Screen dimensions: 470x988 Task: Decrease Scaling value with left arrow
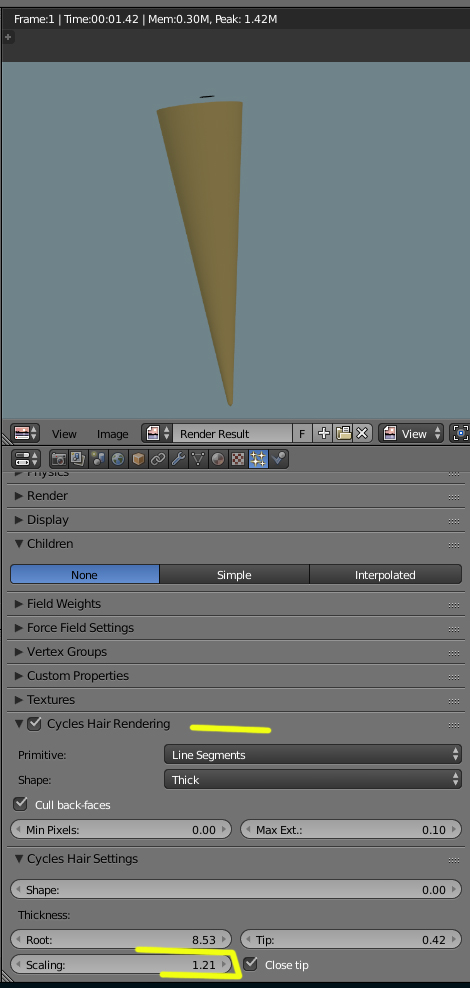(17, 964)
